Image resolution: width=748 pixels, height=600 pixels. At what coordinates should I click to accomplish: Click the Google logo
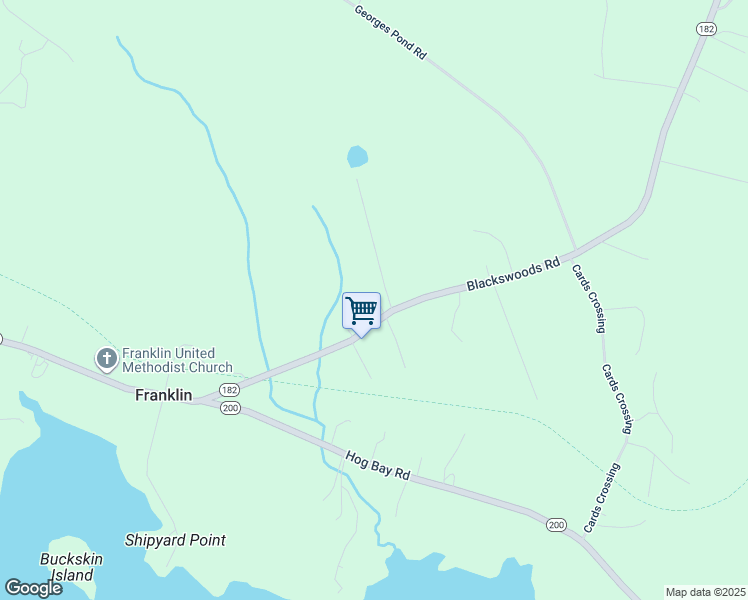click(33, 588)
